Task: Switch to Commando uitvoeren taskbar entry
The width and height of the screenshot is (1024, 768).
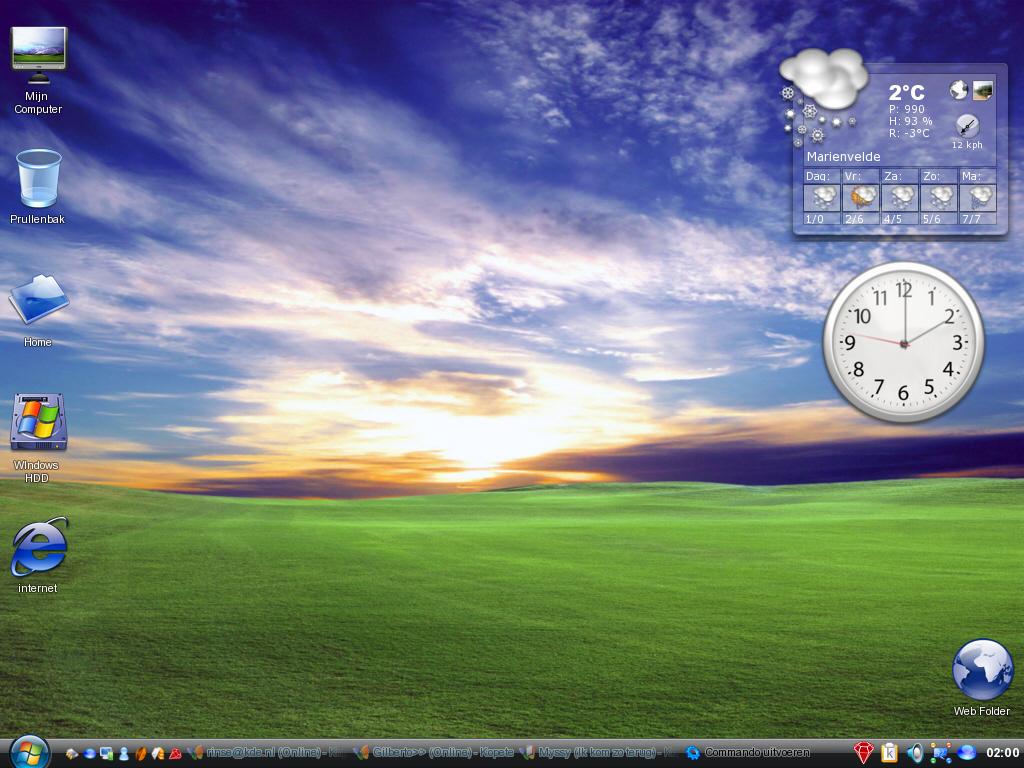Action: coord(748,753)
